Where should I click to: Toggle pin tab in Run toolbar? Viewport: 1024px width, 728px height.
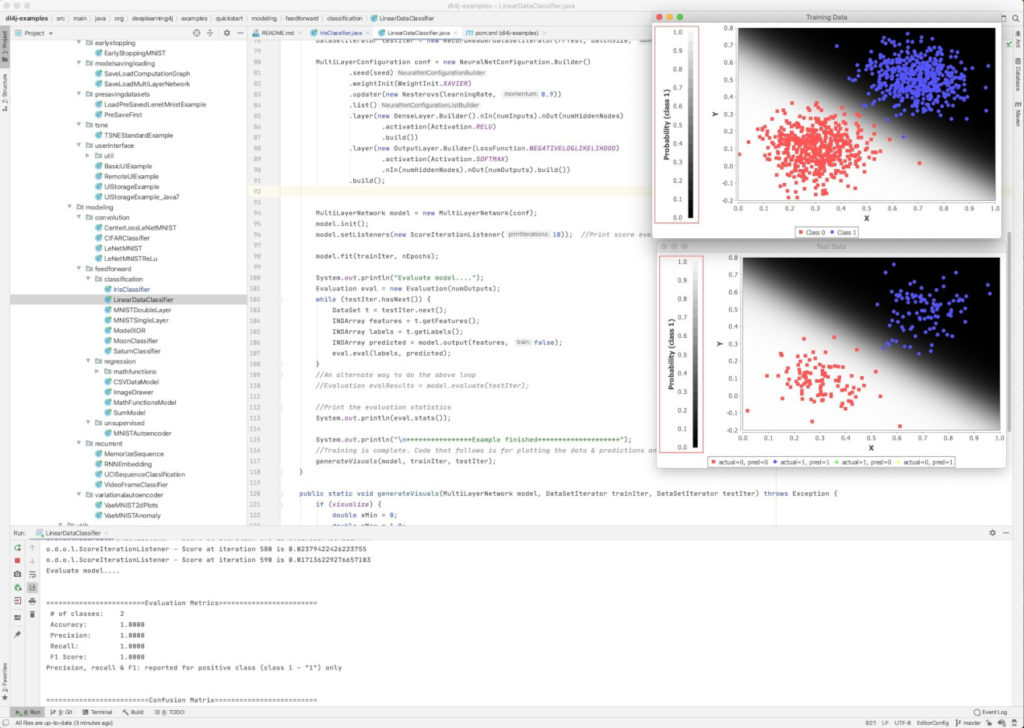click(x=18, y=634)
